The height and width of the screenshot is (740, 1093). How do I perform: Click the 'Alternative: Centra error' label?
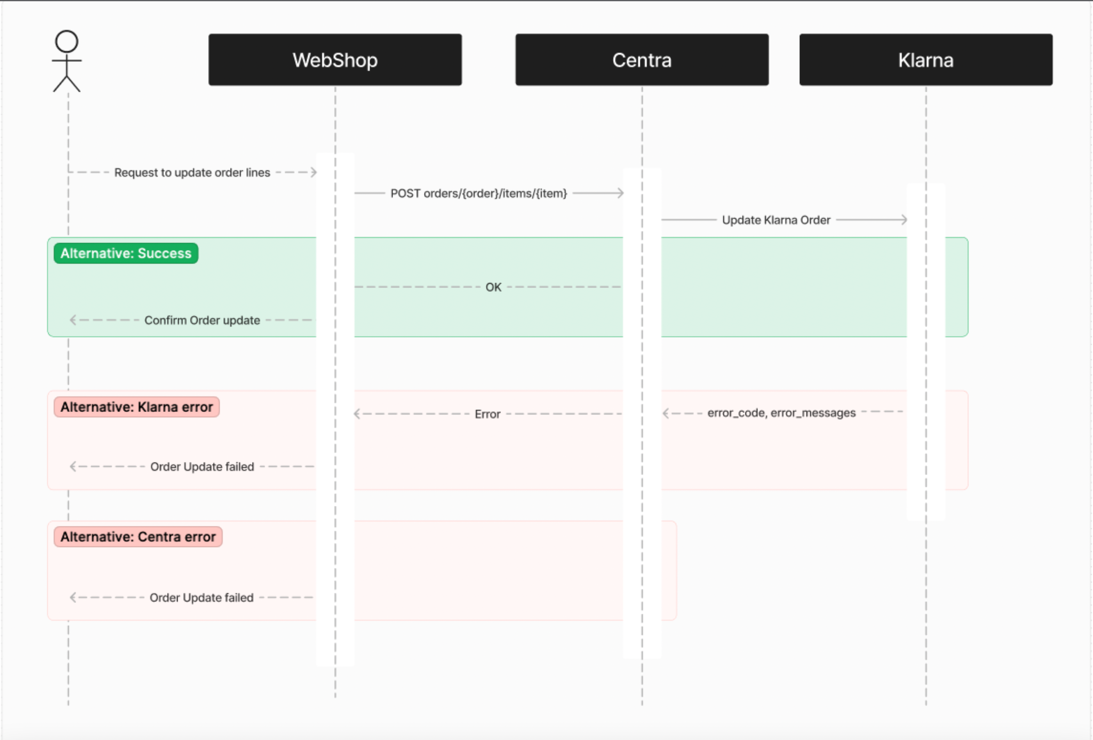138,537
